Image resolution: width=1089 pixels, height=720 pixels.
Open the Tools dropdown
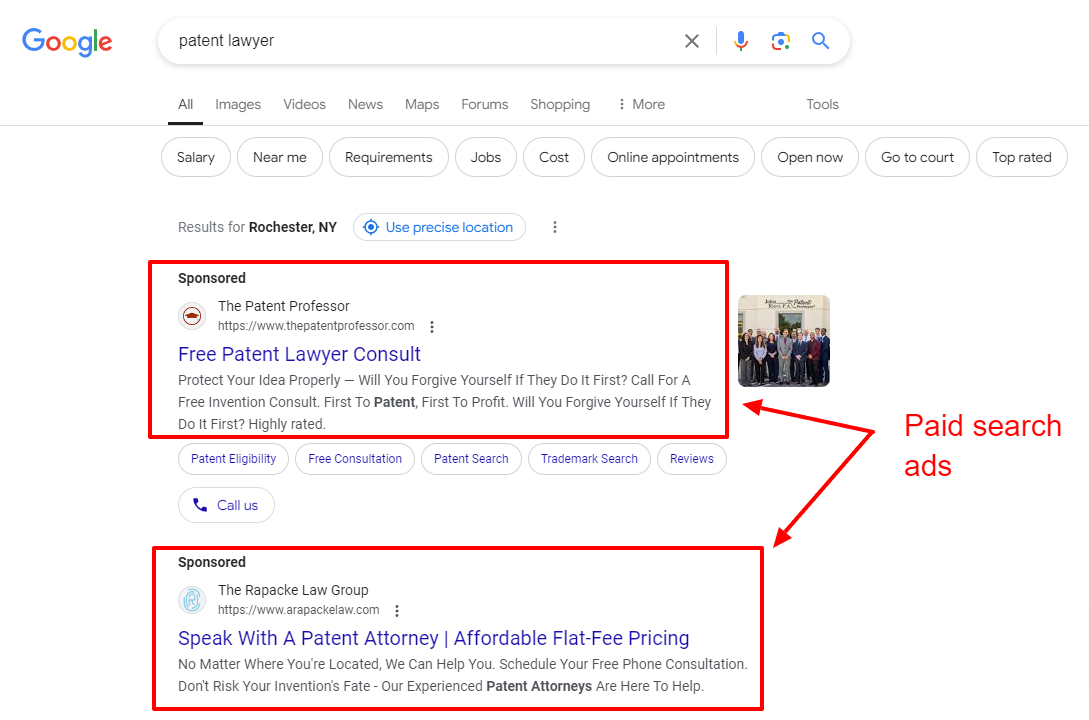(822, 104)
